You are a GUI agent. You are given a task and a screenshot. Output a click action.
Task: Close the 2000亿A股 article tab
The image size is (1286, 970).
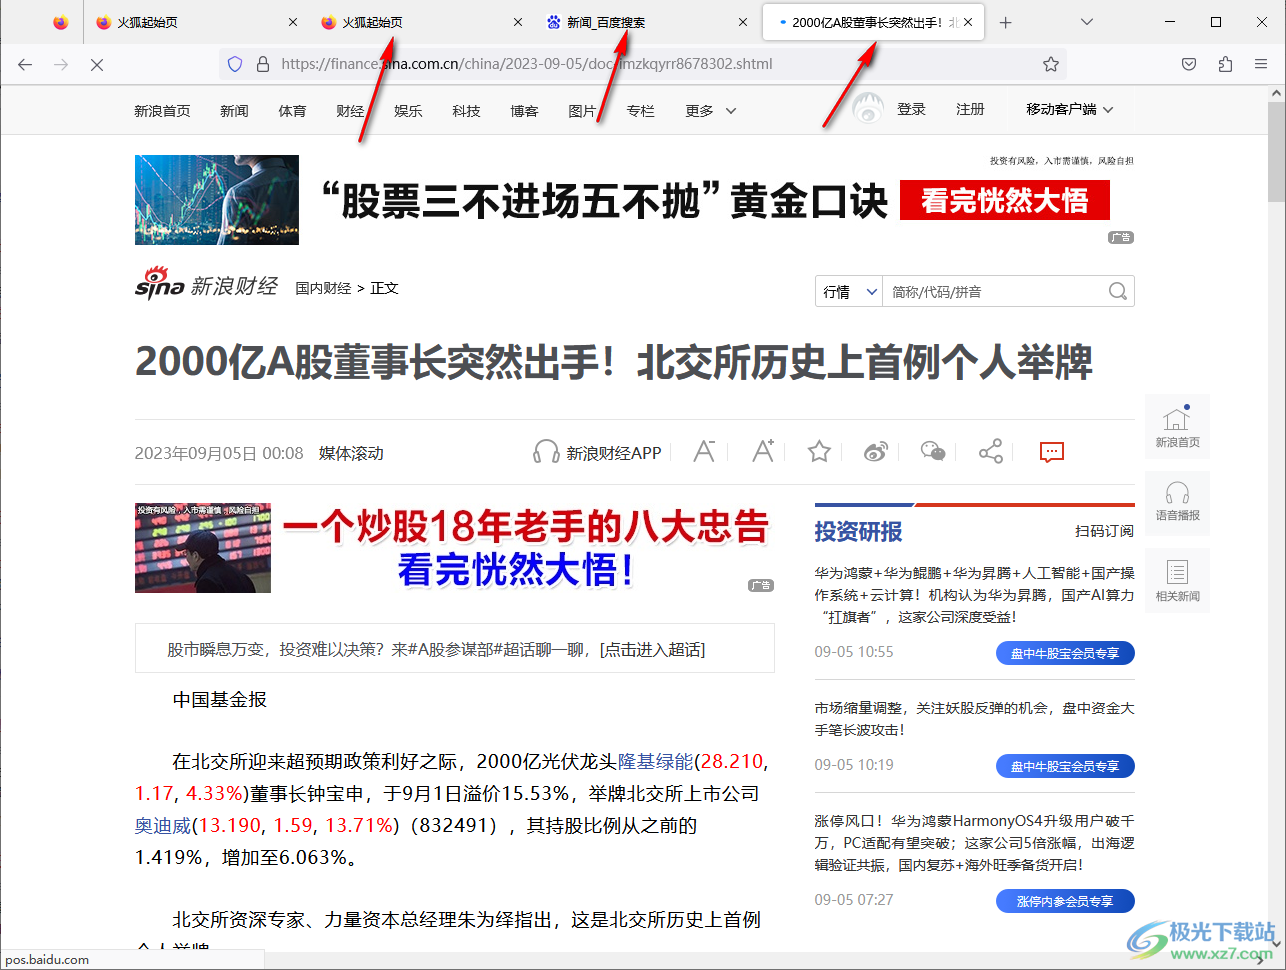(x=968, y=22)
